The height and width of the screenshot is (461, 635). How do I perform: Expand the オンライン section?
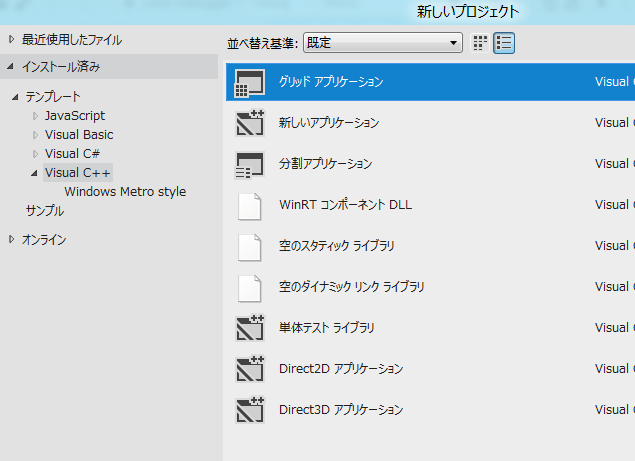tap(12, 239)
